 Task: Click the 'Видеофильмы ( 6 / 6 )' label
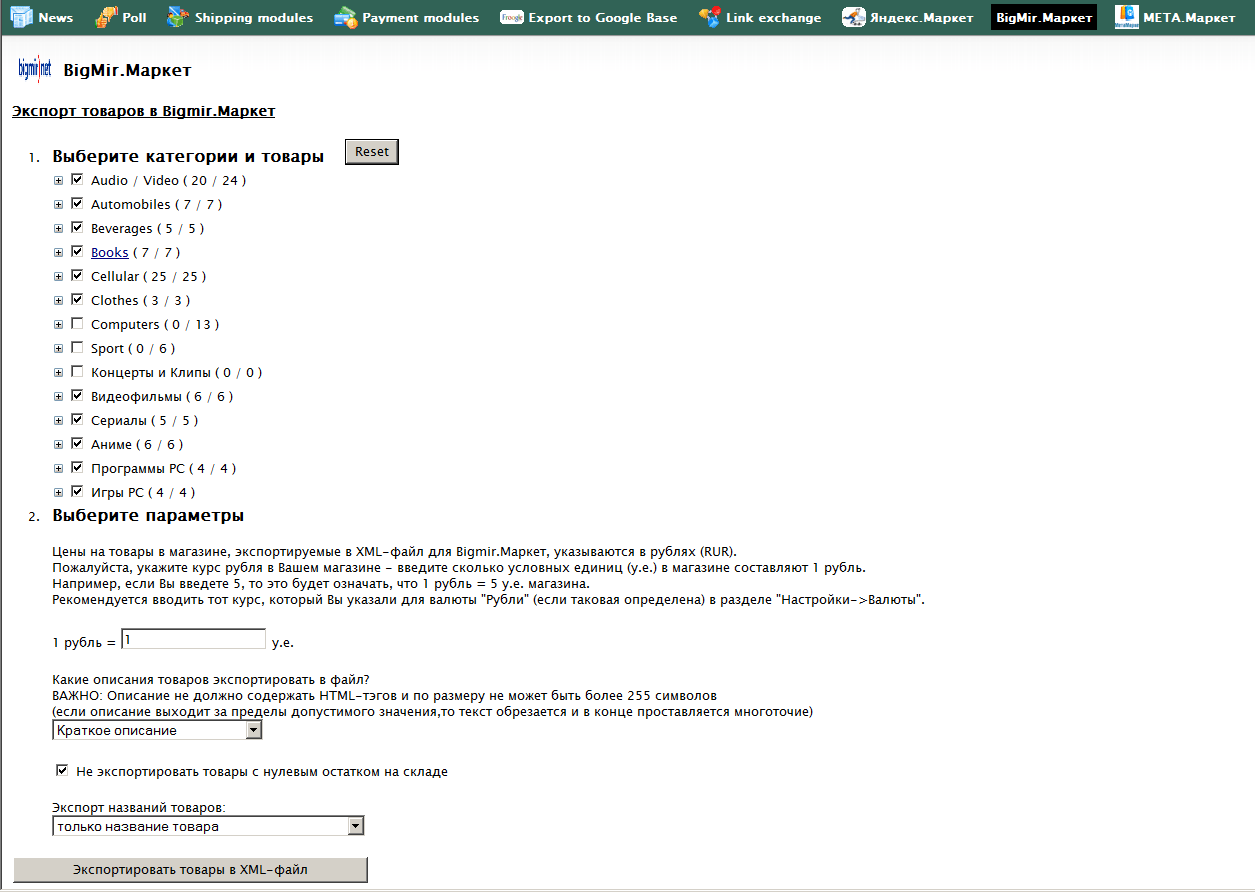point(162,397)
